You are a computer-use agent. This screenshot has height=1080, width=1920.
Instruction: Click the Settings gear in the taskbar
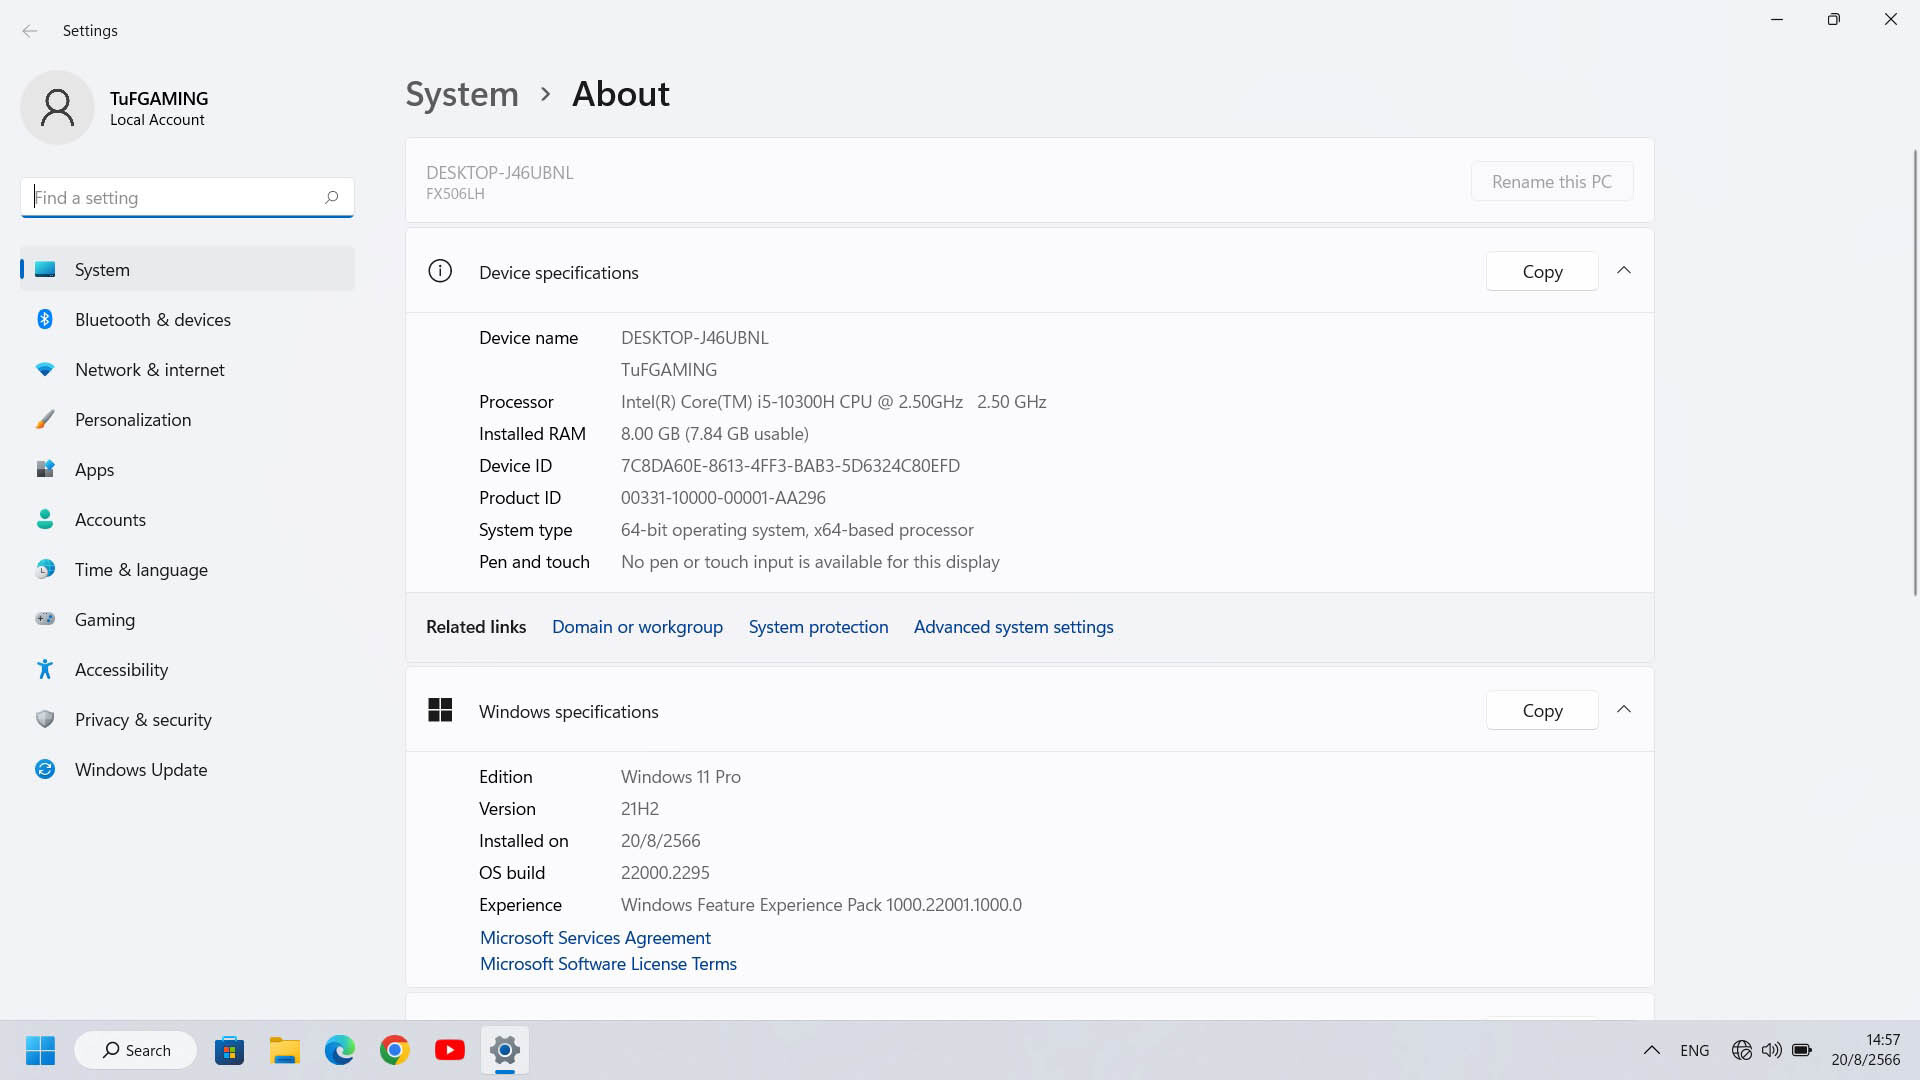click(x=505, y=1050)
